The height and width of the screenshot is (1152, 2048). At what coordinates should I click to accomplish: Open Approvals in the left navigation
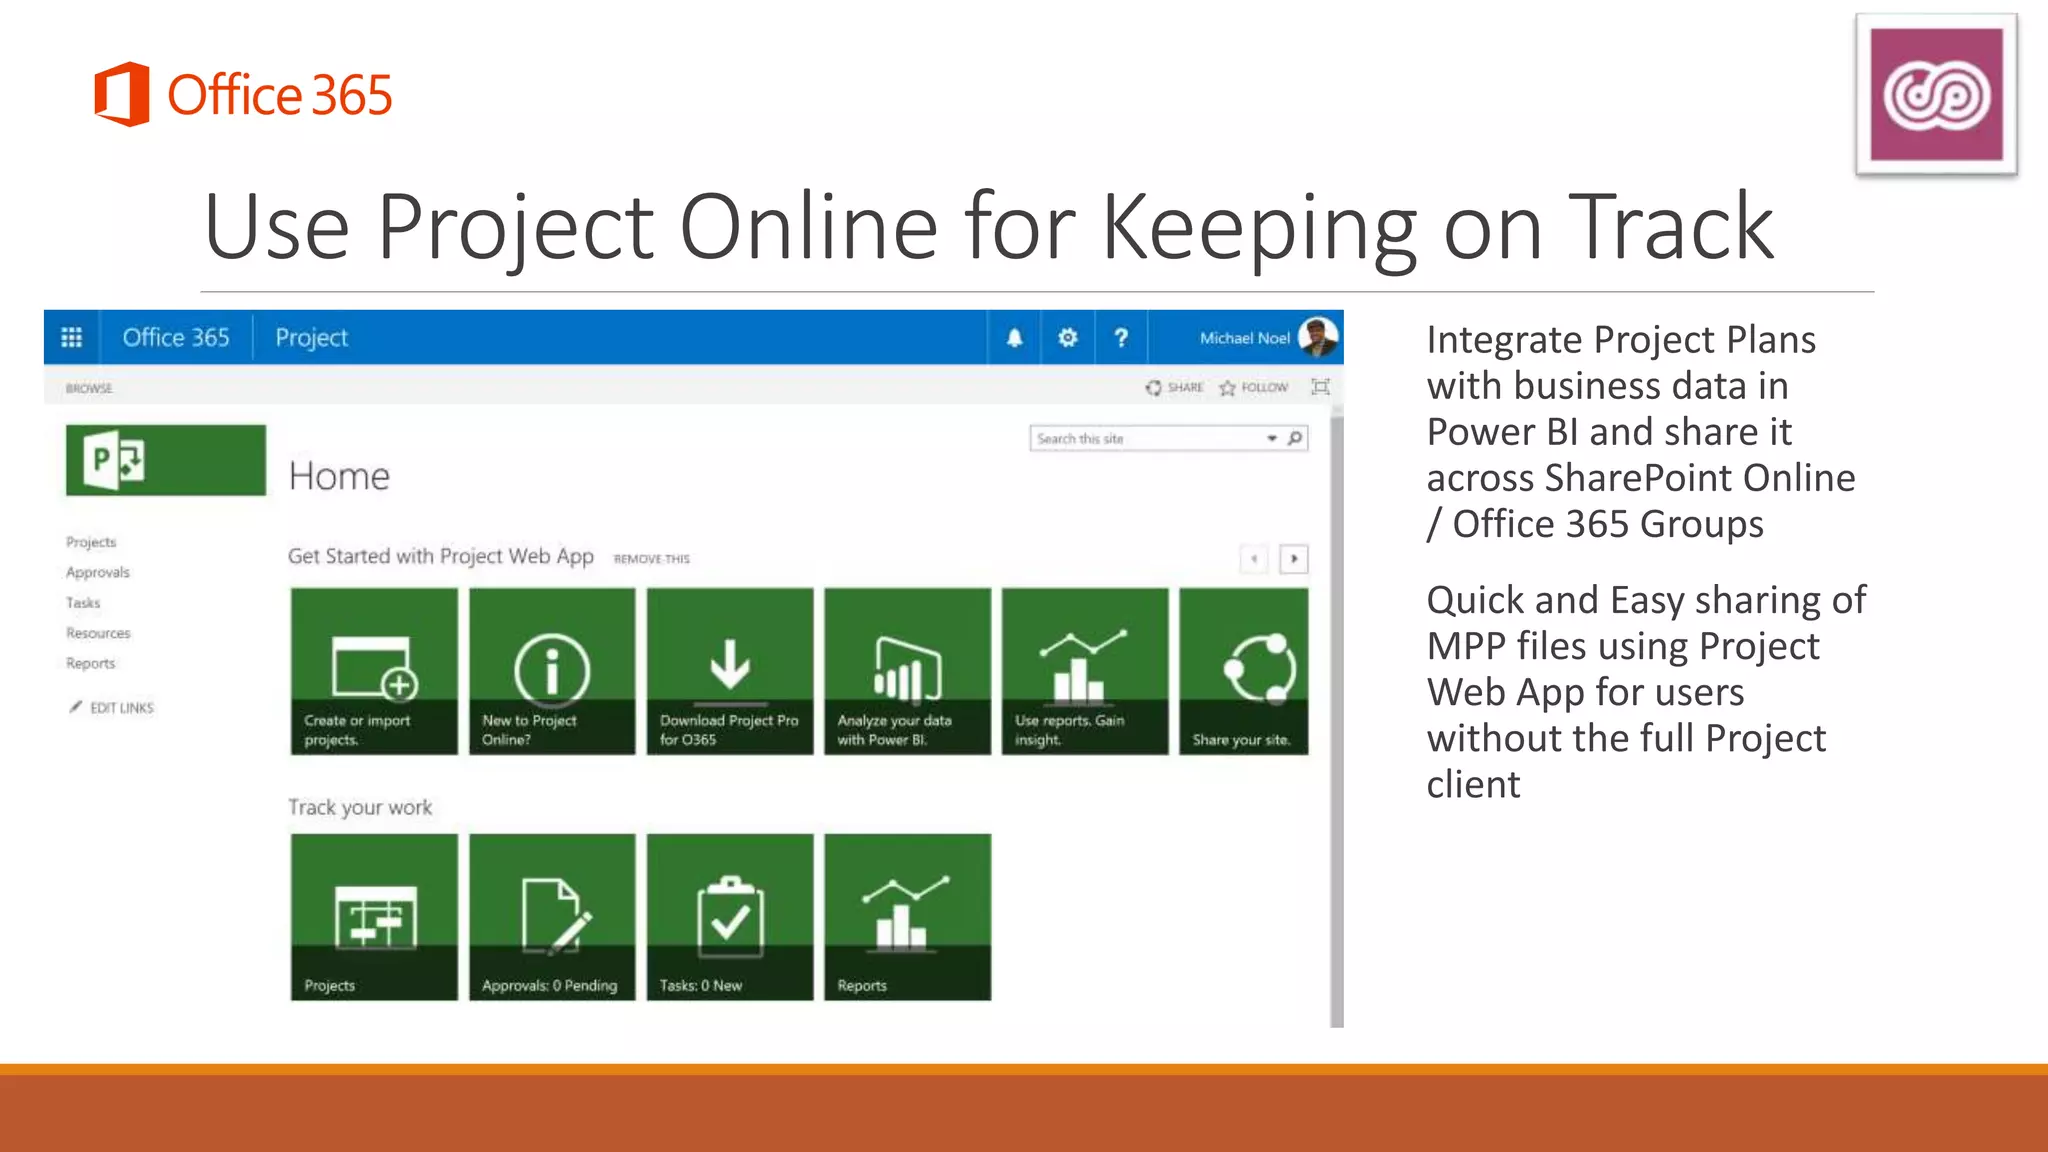tap(98, 572)
